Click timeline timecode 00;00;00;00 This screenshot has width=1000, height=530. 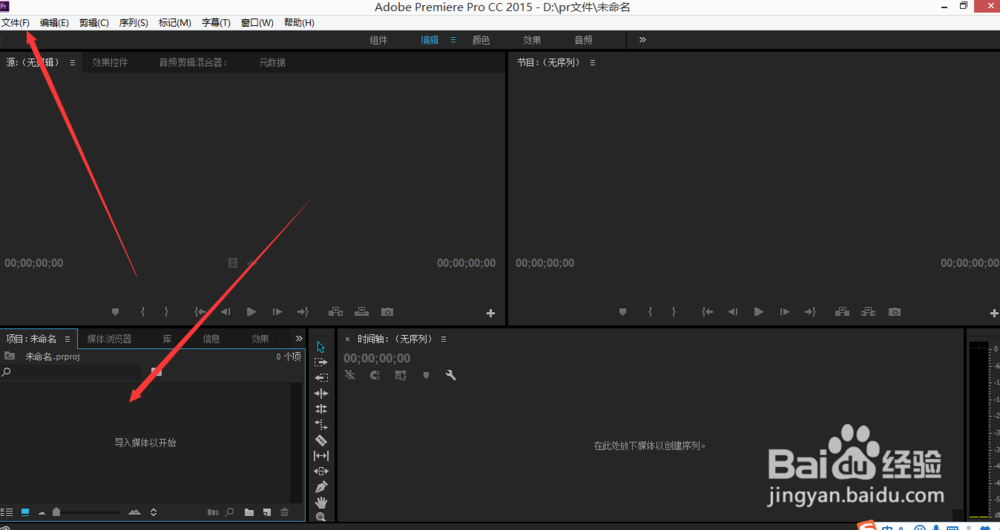click(x=377, y=358)
